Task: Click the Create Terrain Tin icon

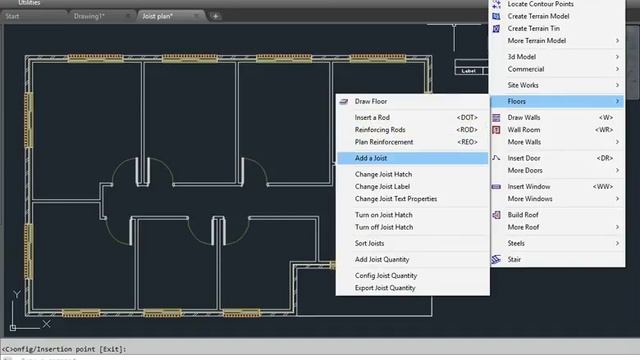Action: [496, 29]
